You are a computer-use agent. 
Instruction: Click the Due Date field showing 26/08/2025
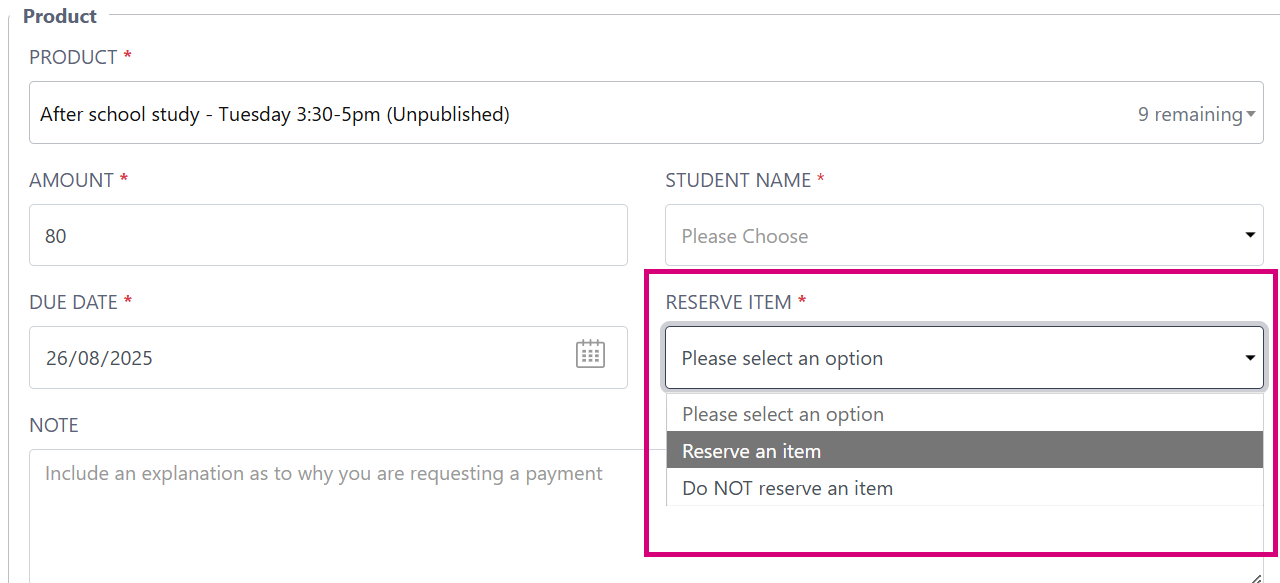(x=300, y=358)
